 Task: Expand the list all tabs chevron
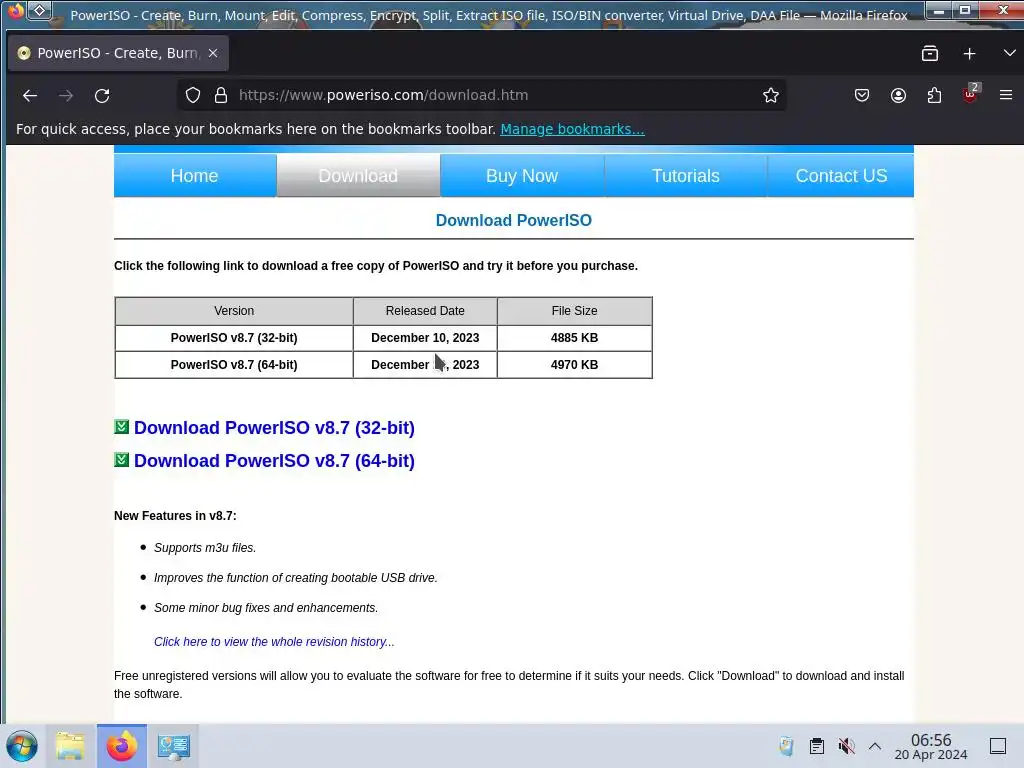pos(1010,53)
